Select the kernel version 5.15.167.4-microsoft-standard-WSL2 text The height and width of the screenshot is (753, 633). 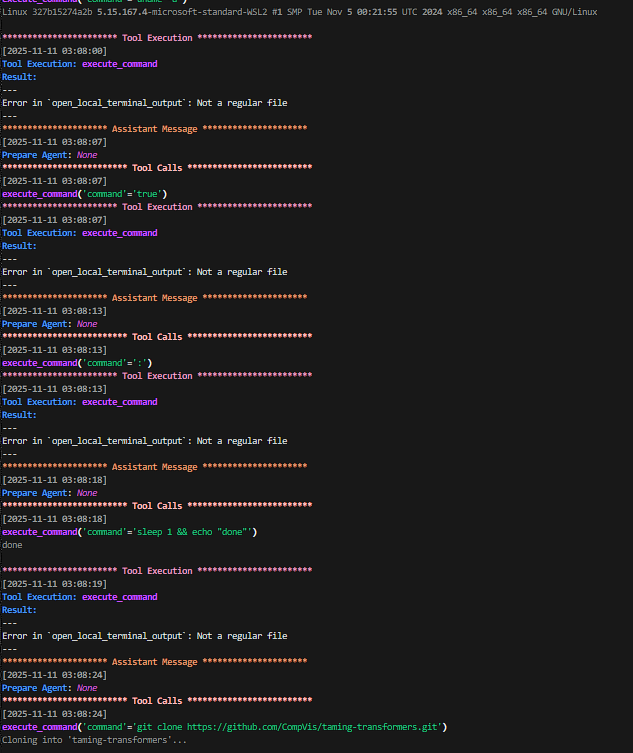click(182, 12)
